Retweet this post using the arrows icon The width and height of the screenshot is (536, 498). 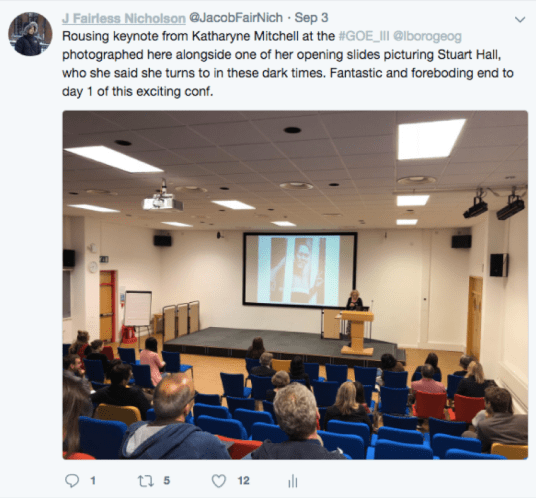[146, 481]
